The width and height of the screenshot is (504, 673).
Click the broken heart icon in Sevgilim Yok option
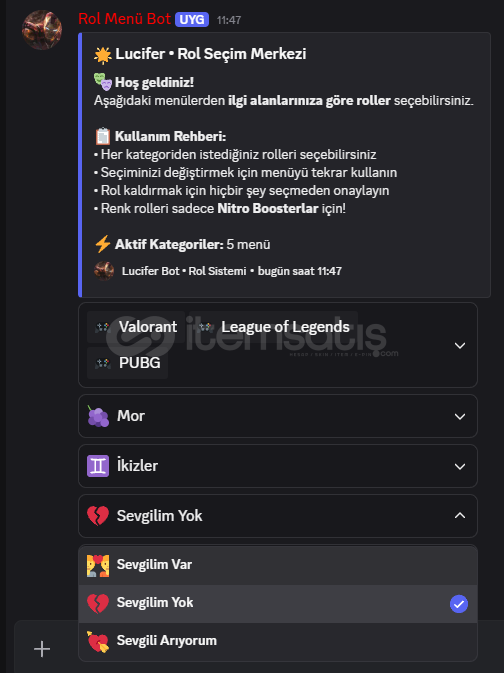98,603
